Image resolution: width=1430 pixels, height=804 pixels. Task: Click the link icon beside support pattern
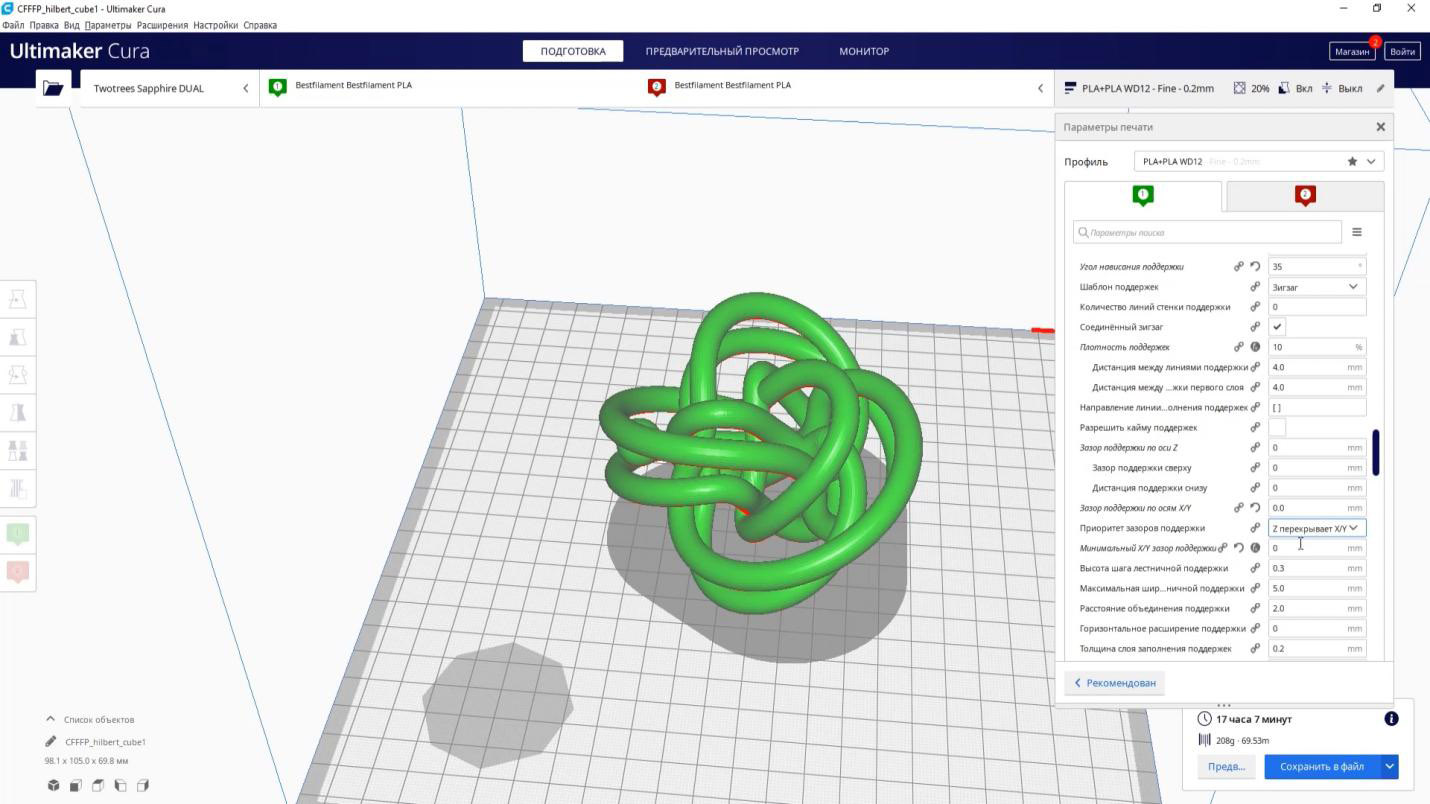coord(1255,287)
